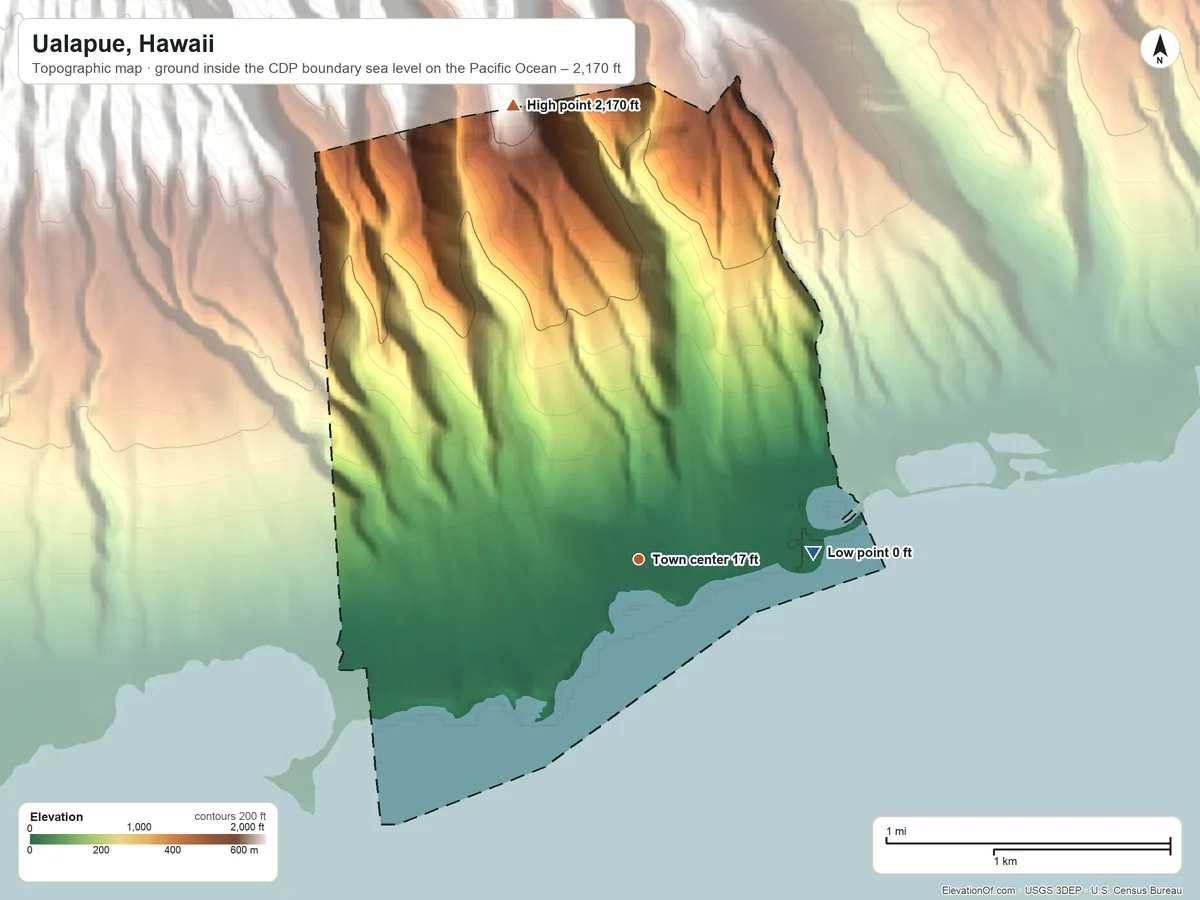Select the 'Town center 17 ft' label
The image size is (1200, 900).
[705, 560]
